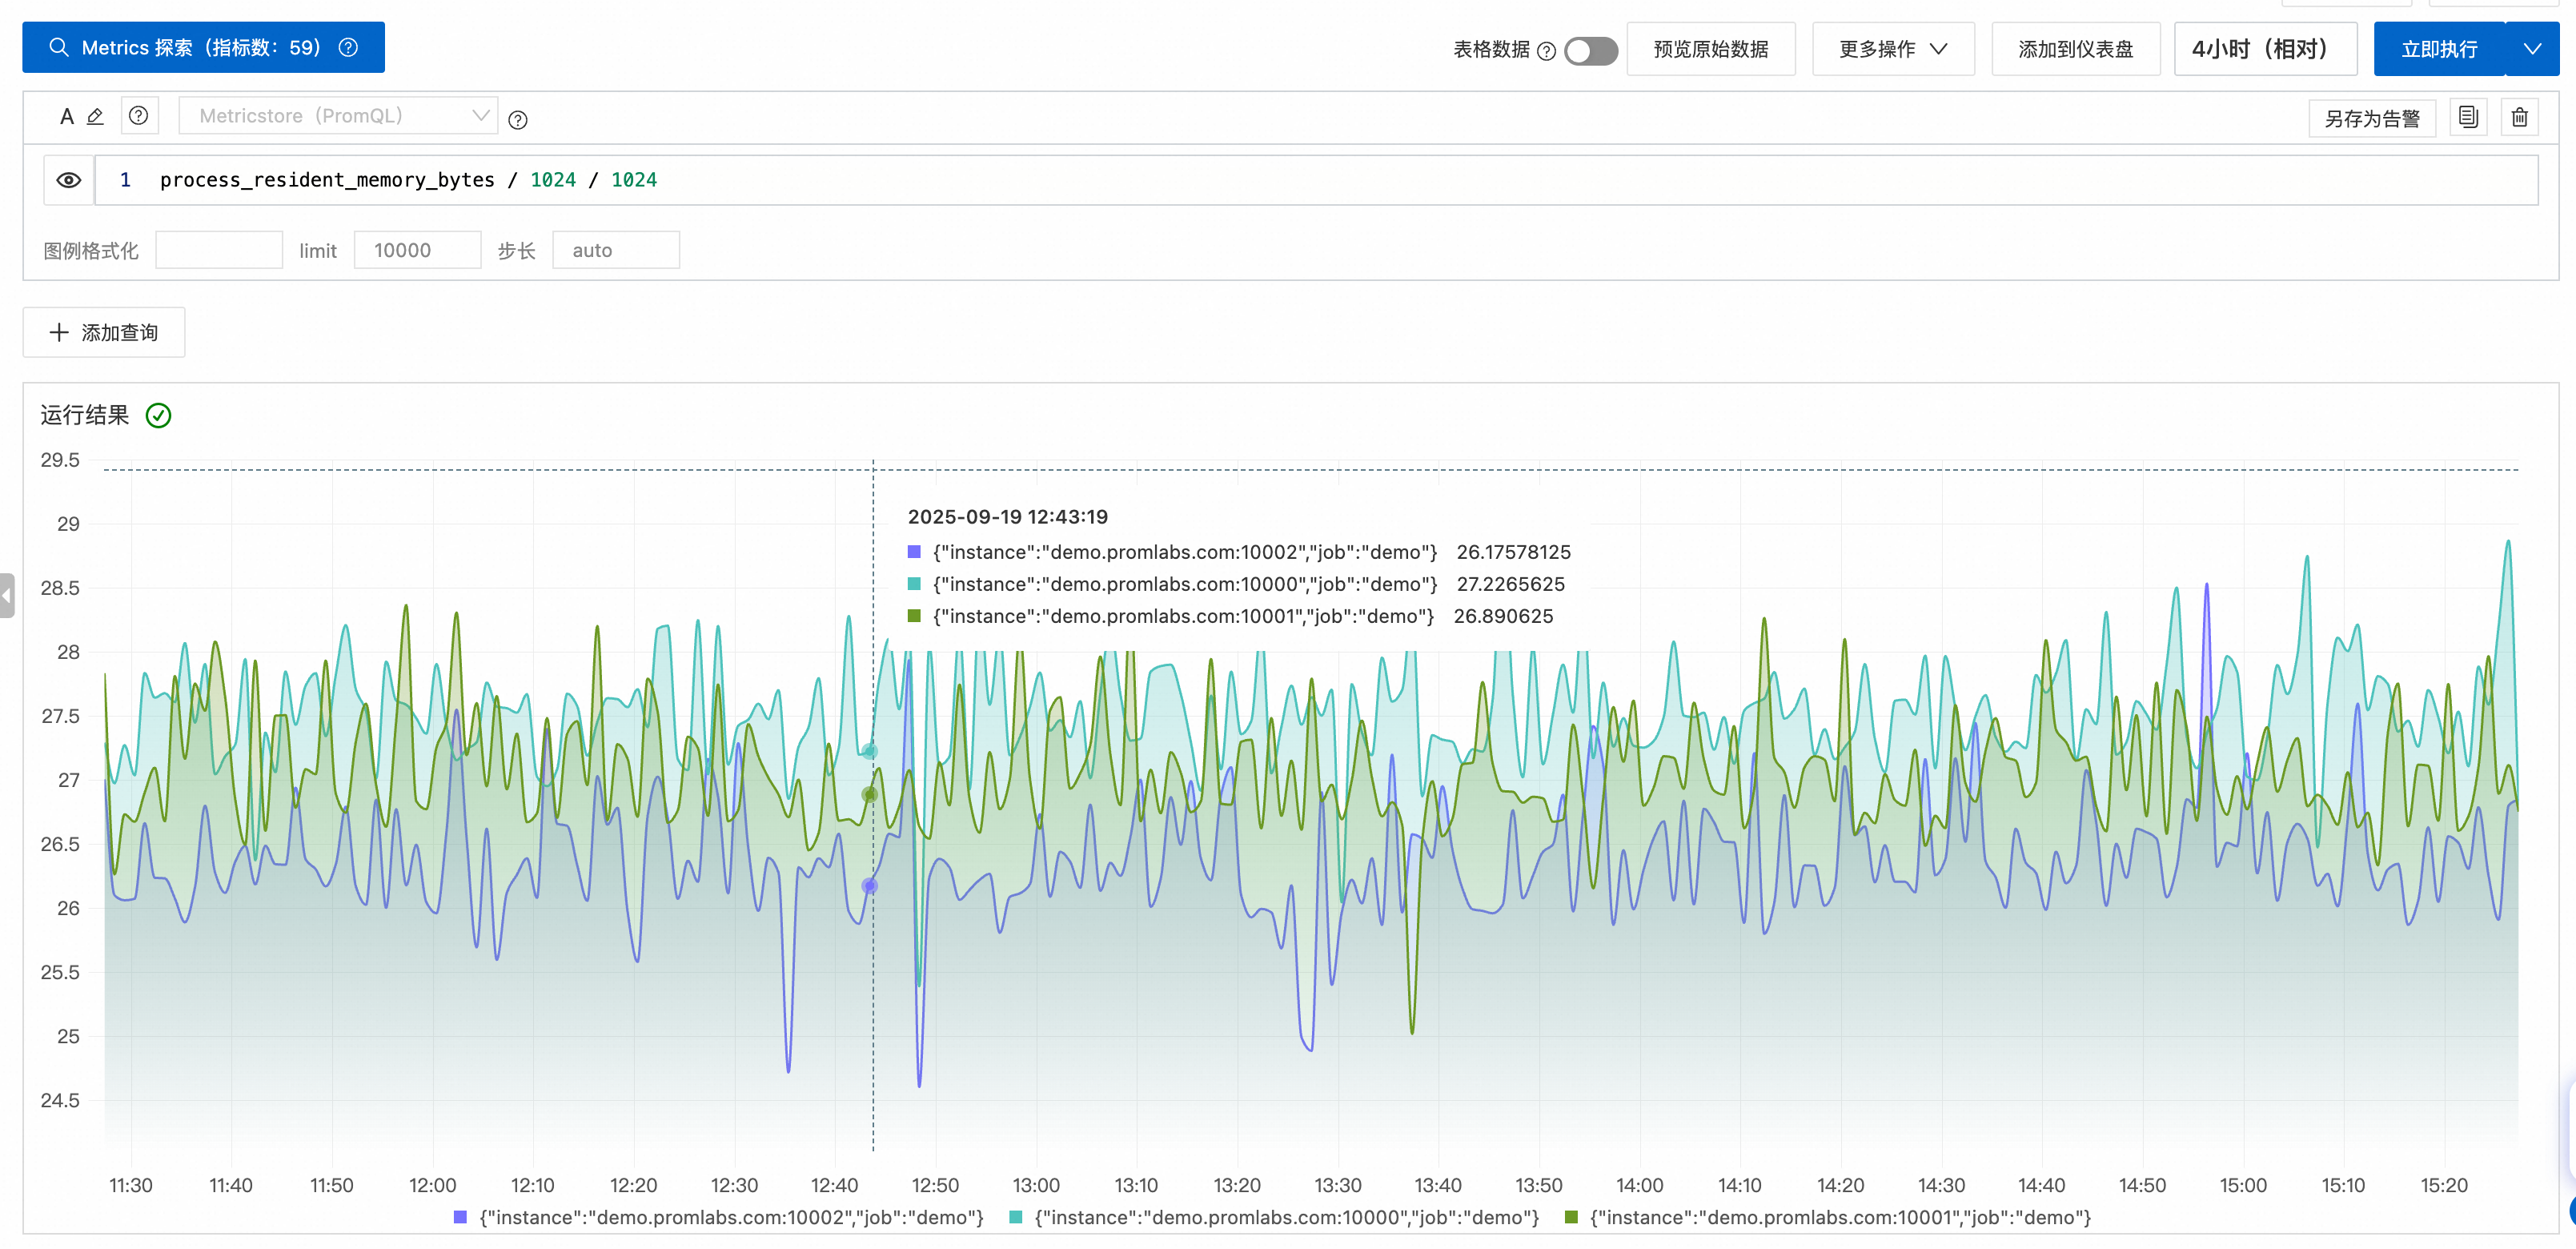Open the dropdown arrow next to 立即执行

coord(2531,49)
